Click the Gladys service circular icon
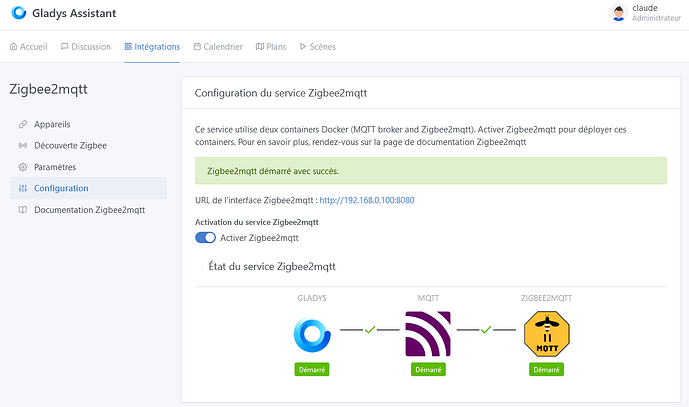This screenshot has width=689, height=407. (312, 335)
